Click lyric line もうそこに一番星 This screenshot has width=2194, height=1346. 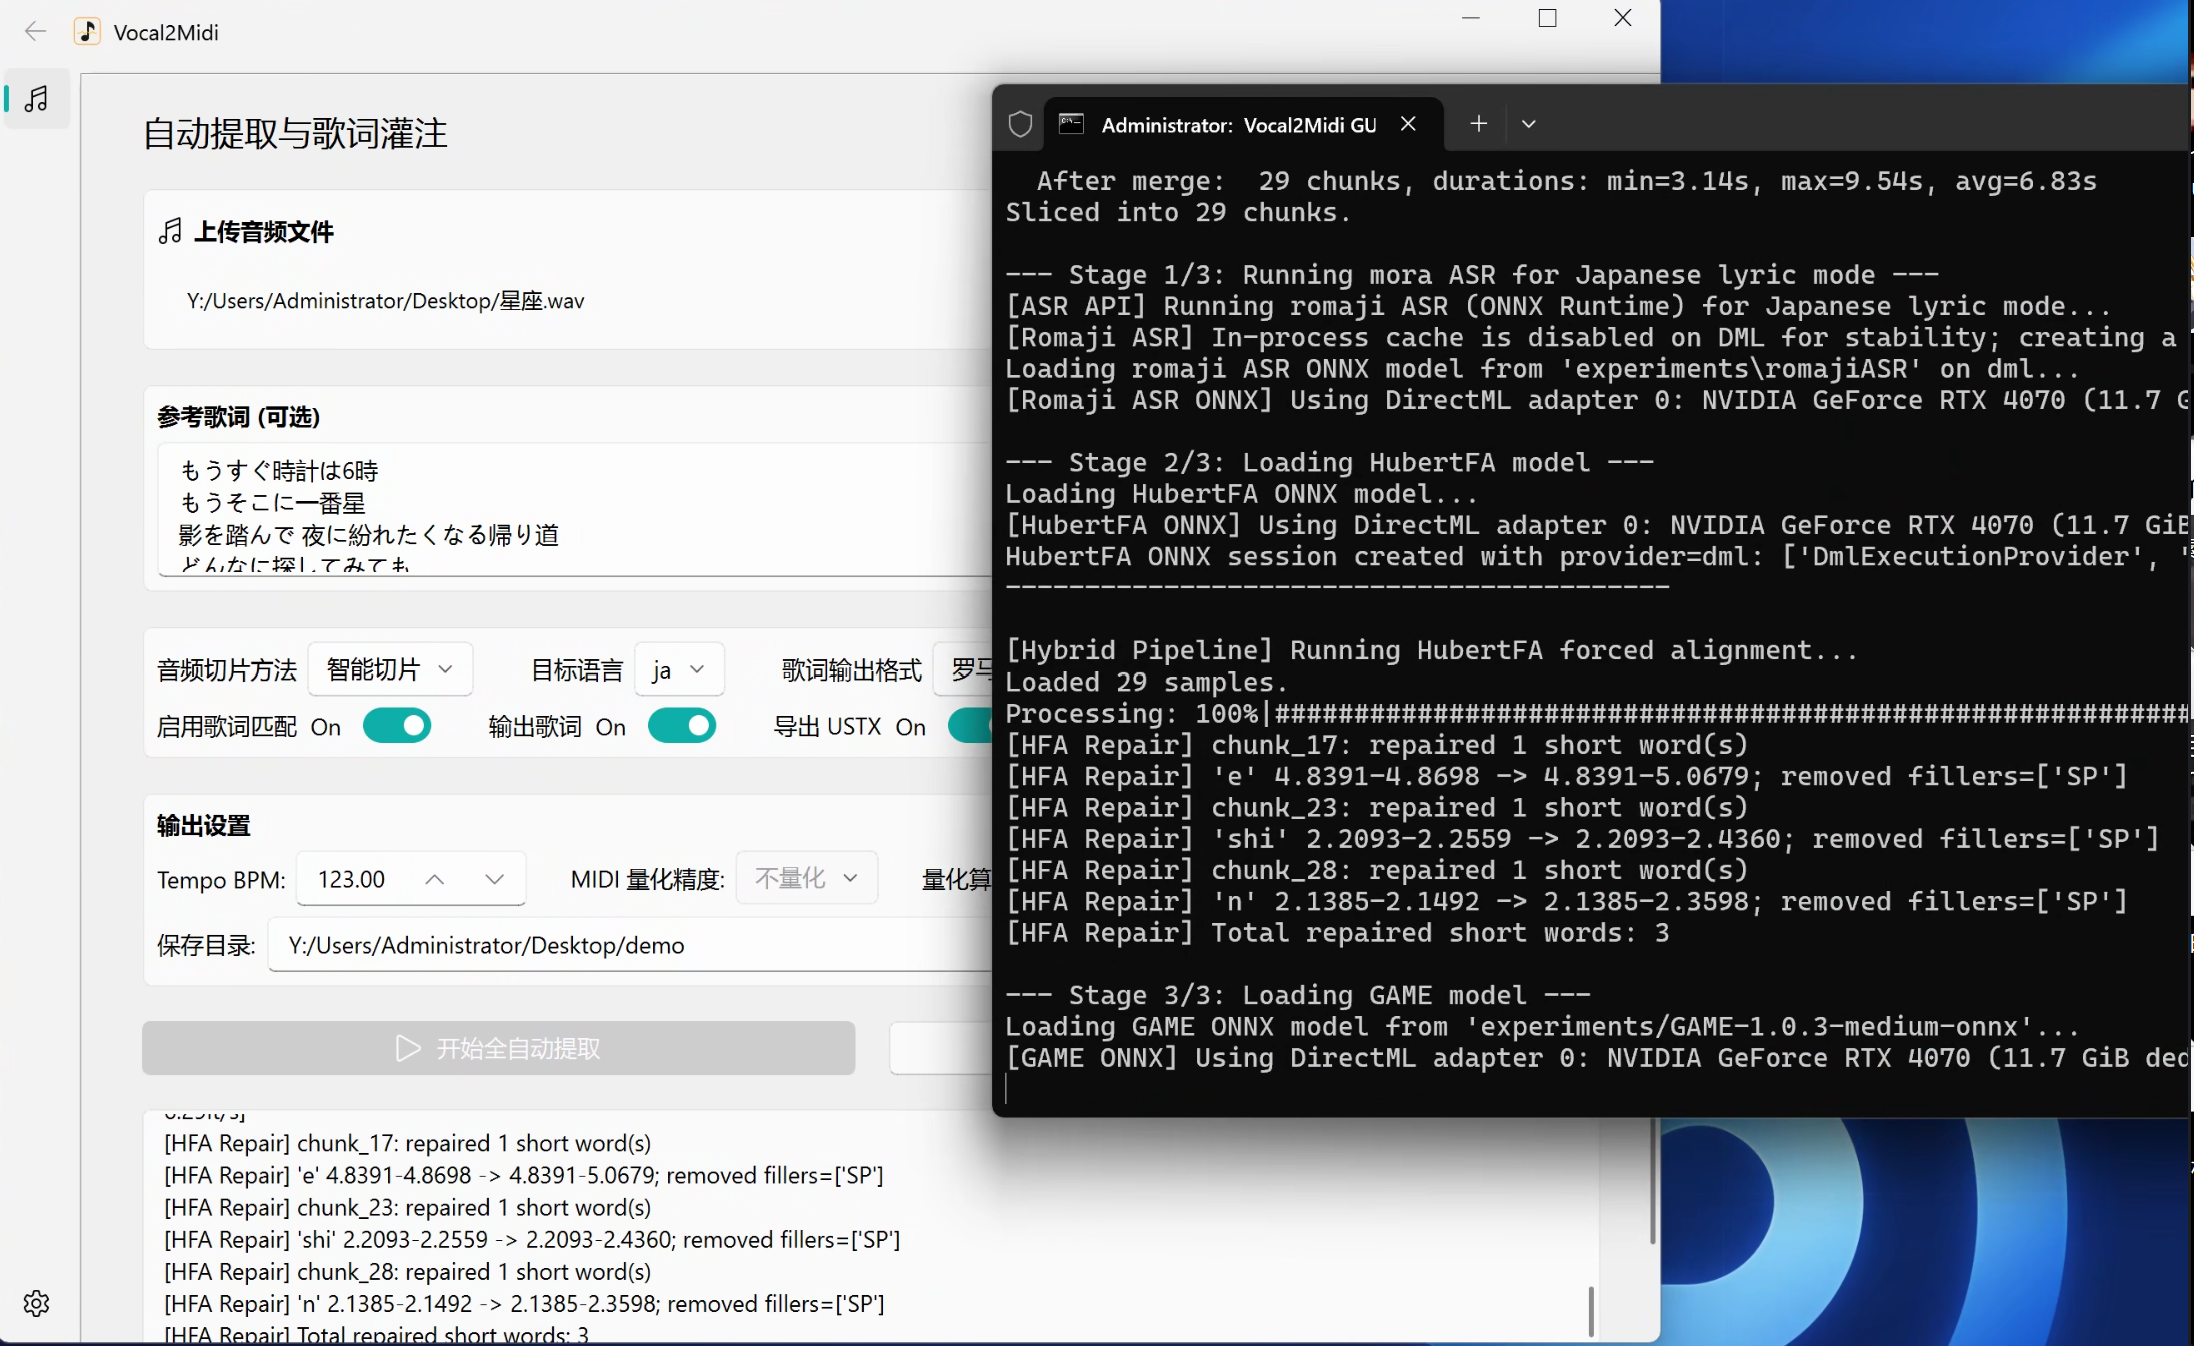[x=272, y=503]
